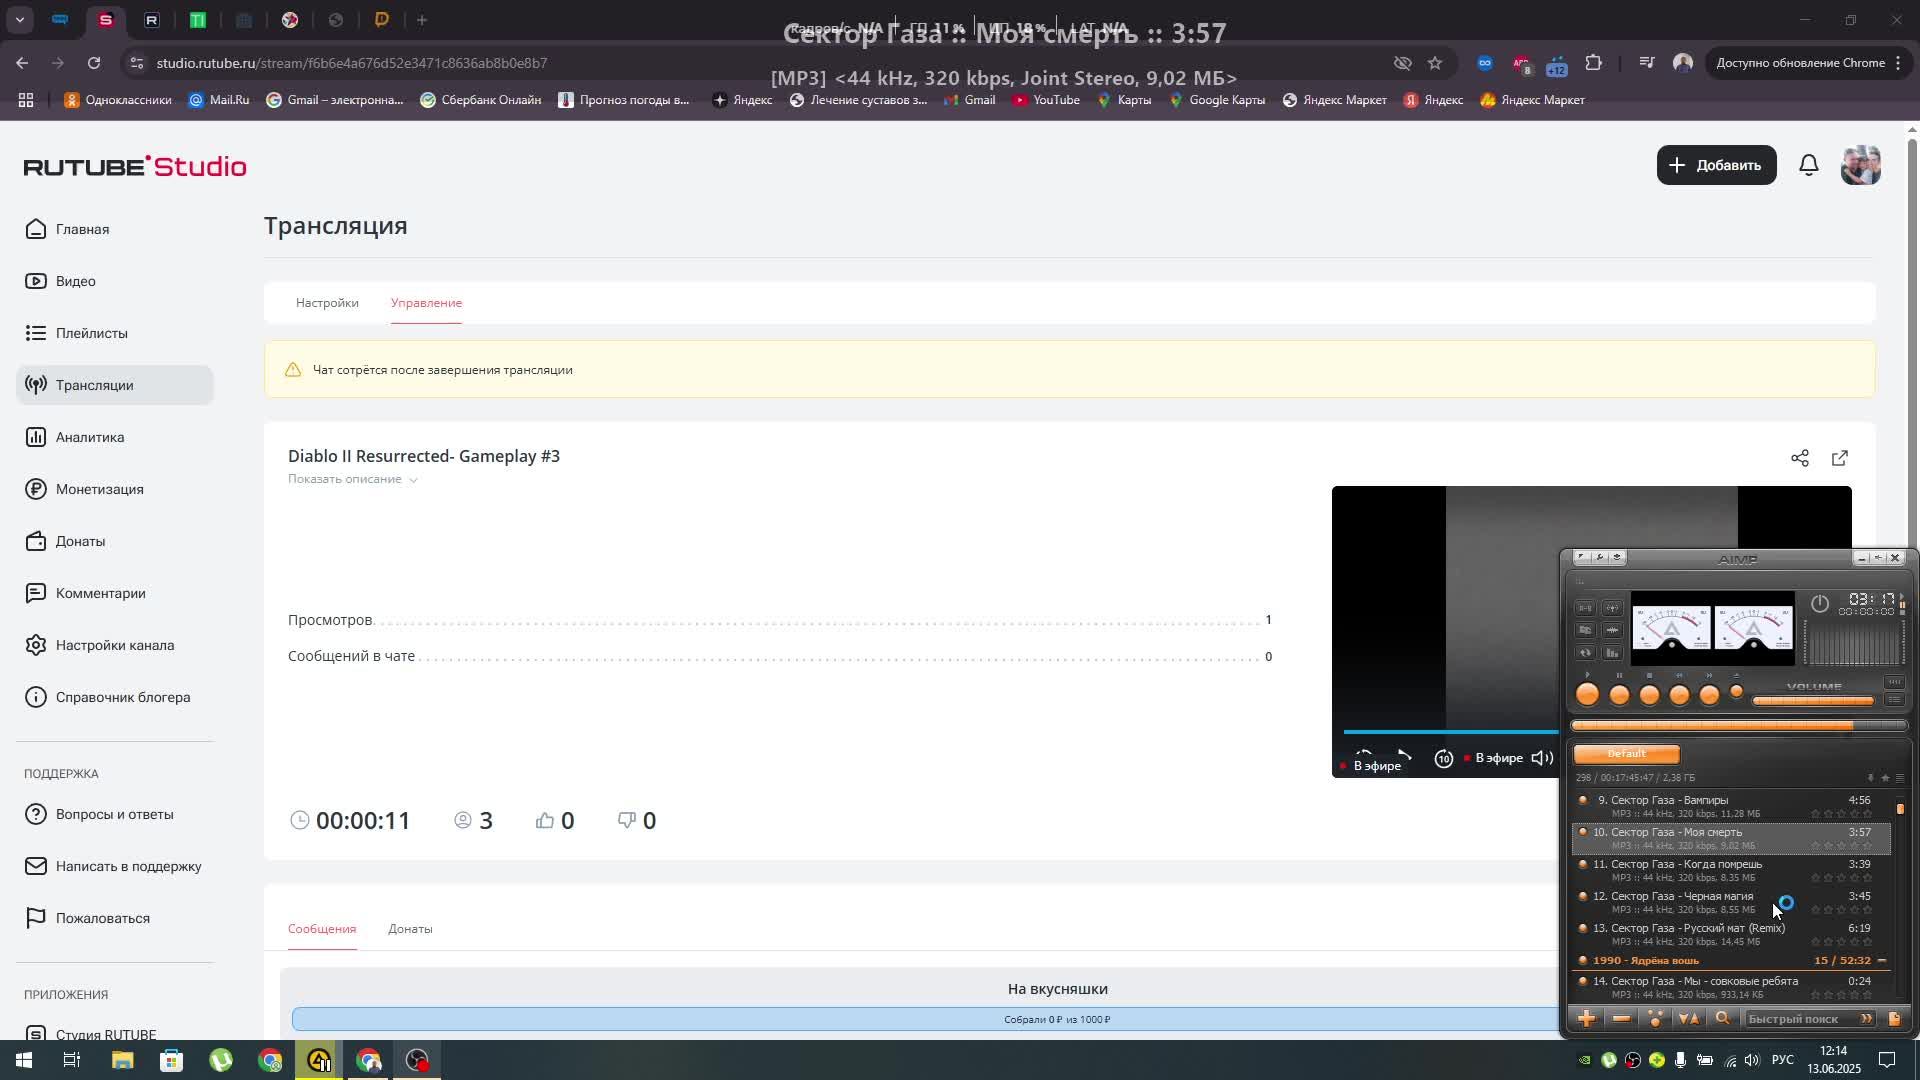Select AIMP Default playlist tab
This screenshot has height=1080, width=1920.
click(x=1626, y=754)
